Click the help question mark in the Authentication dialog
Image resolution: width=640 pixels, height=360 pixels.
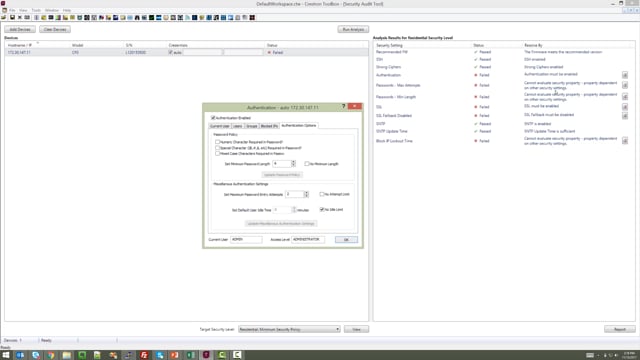click(343, 106)
